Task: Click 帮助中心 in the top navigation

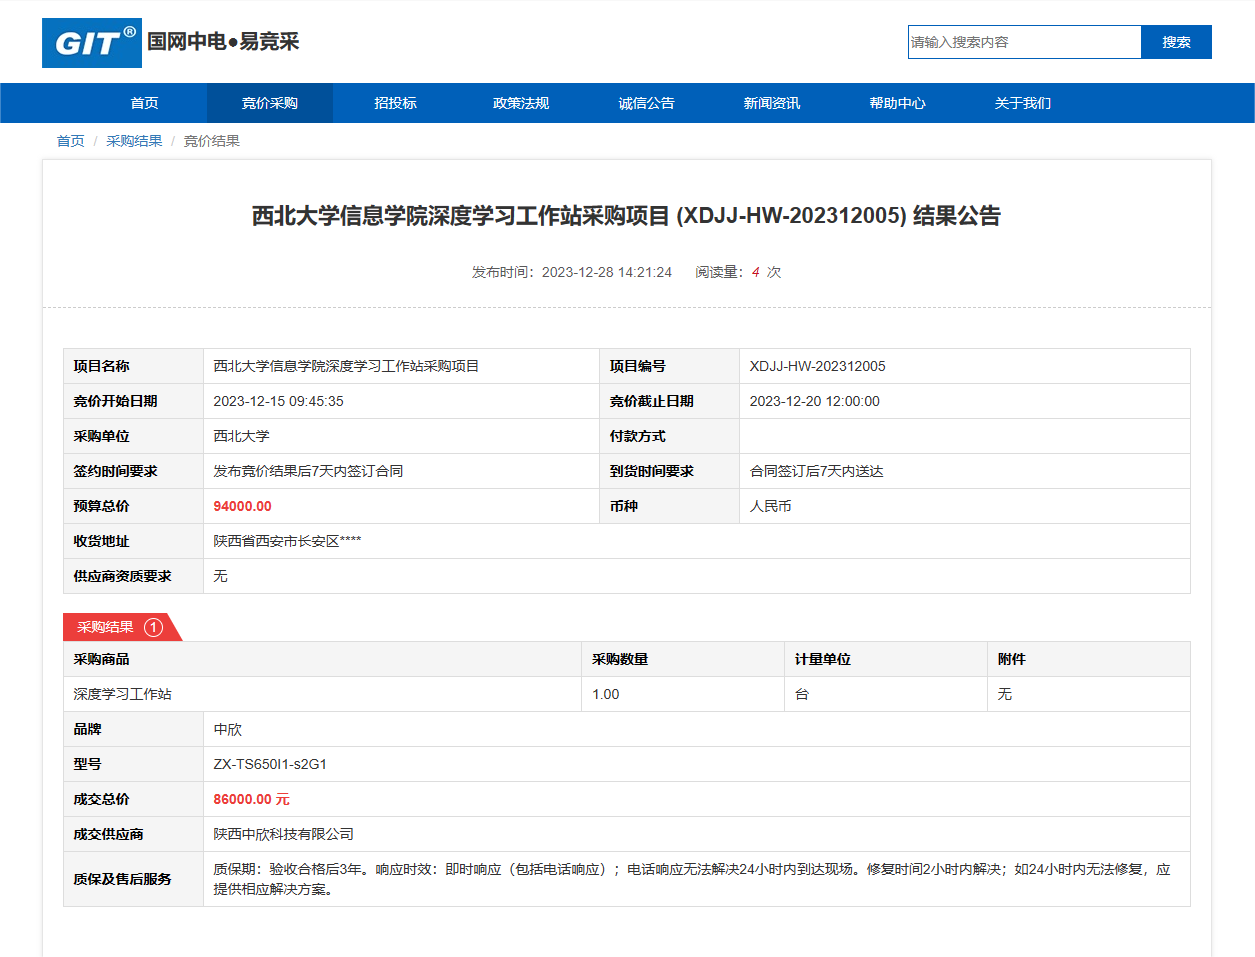Action: point(897,103)
